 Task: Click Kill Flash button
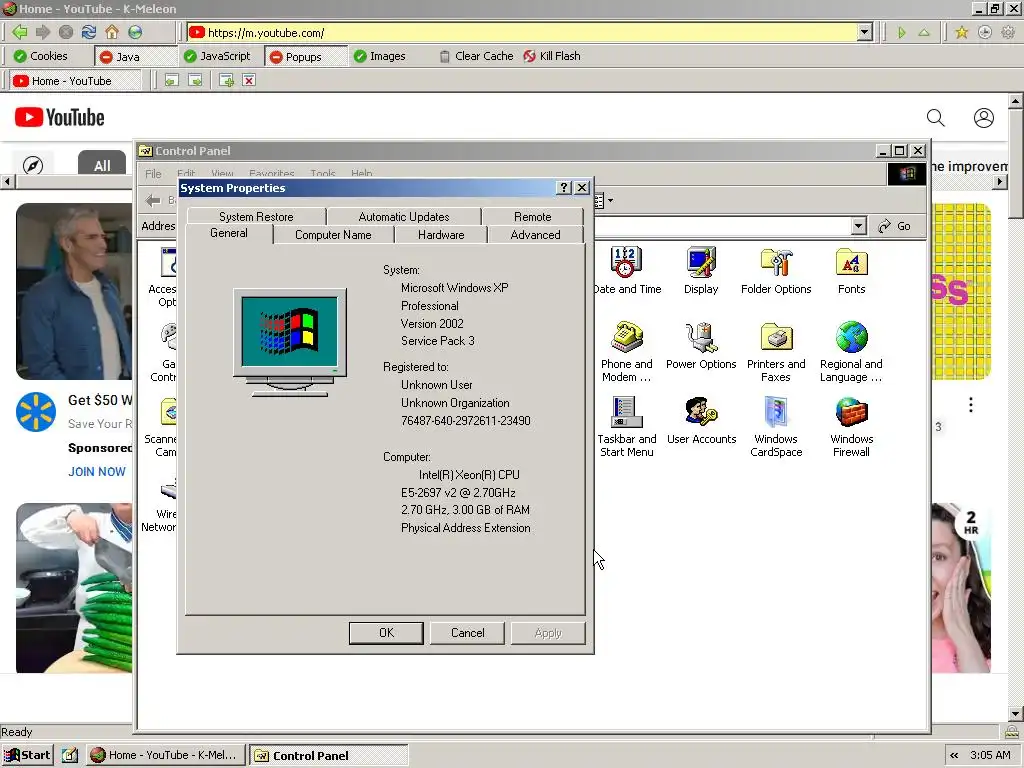click(552, 56)
